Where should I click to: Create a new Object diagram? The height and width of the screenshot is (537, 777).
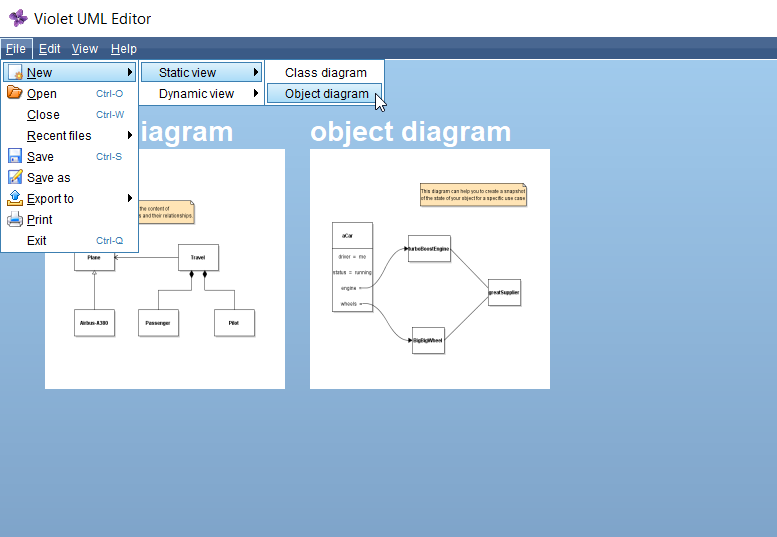[x=325, y=93]
